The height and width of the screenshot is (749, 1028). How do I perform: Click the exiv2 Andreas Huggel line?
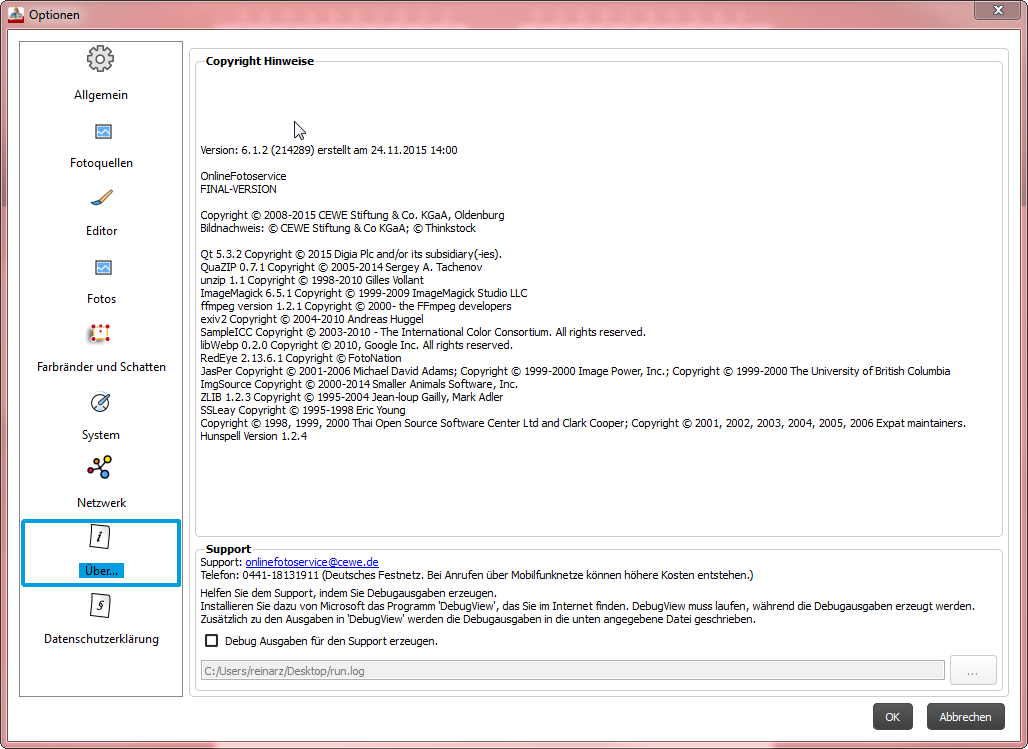[x=312, y=319]
